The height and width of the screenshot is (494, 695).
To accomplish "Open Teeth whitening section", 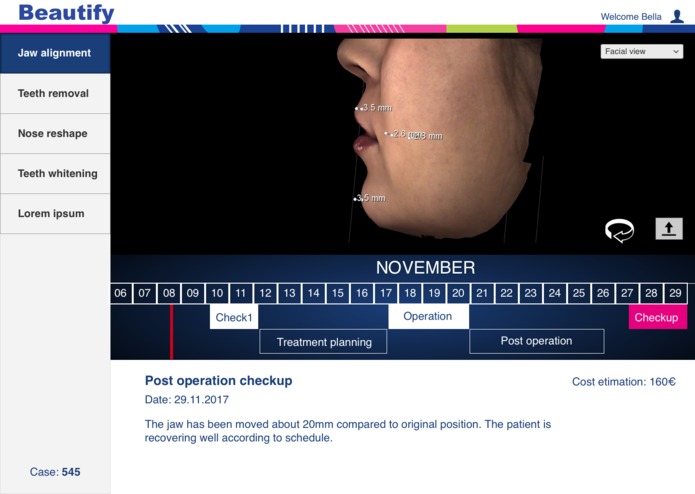I will (55, 173).
